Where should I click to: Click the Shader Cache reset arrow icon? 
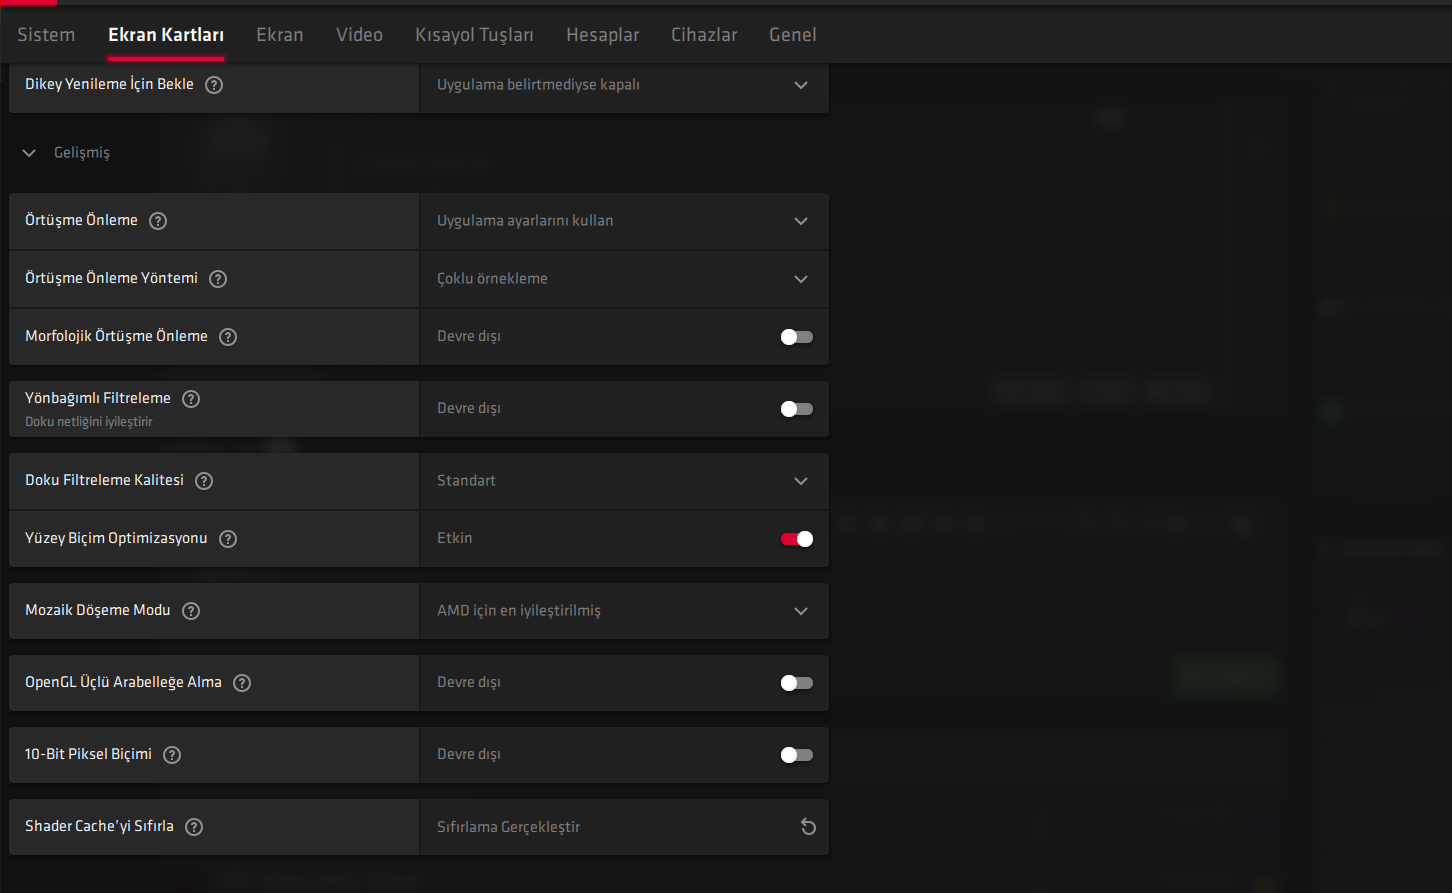tap(808, 827)
